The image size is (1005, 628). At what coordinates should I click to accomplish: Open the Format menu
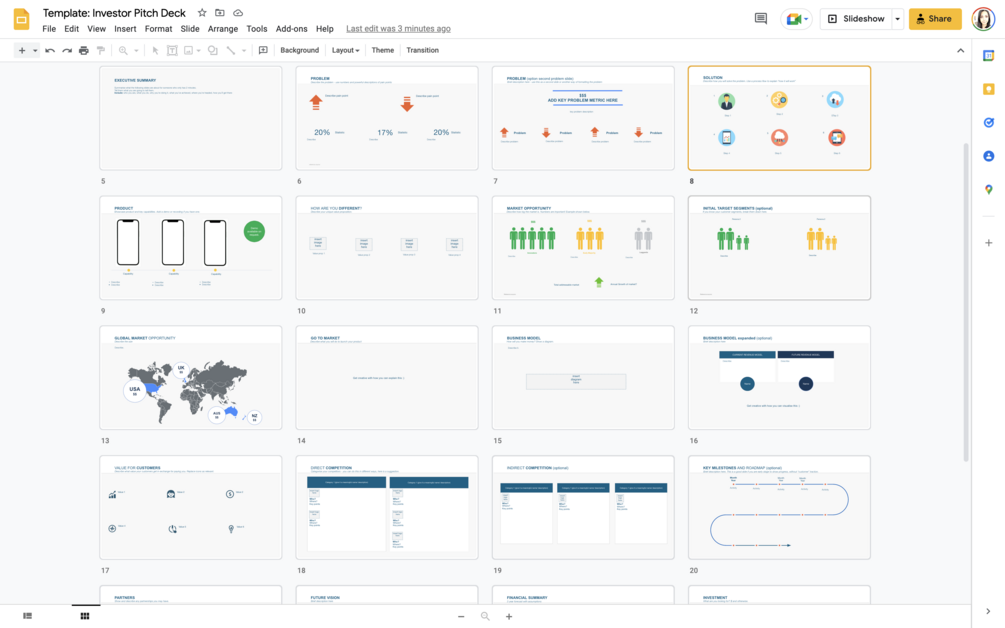click(158, 29)
